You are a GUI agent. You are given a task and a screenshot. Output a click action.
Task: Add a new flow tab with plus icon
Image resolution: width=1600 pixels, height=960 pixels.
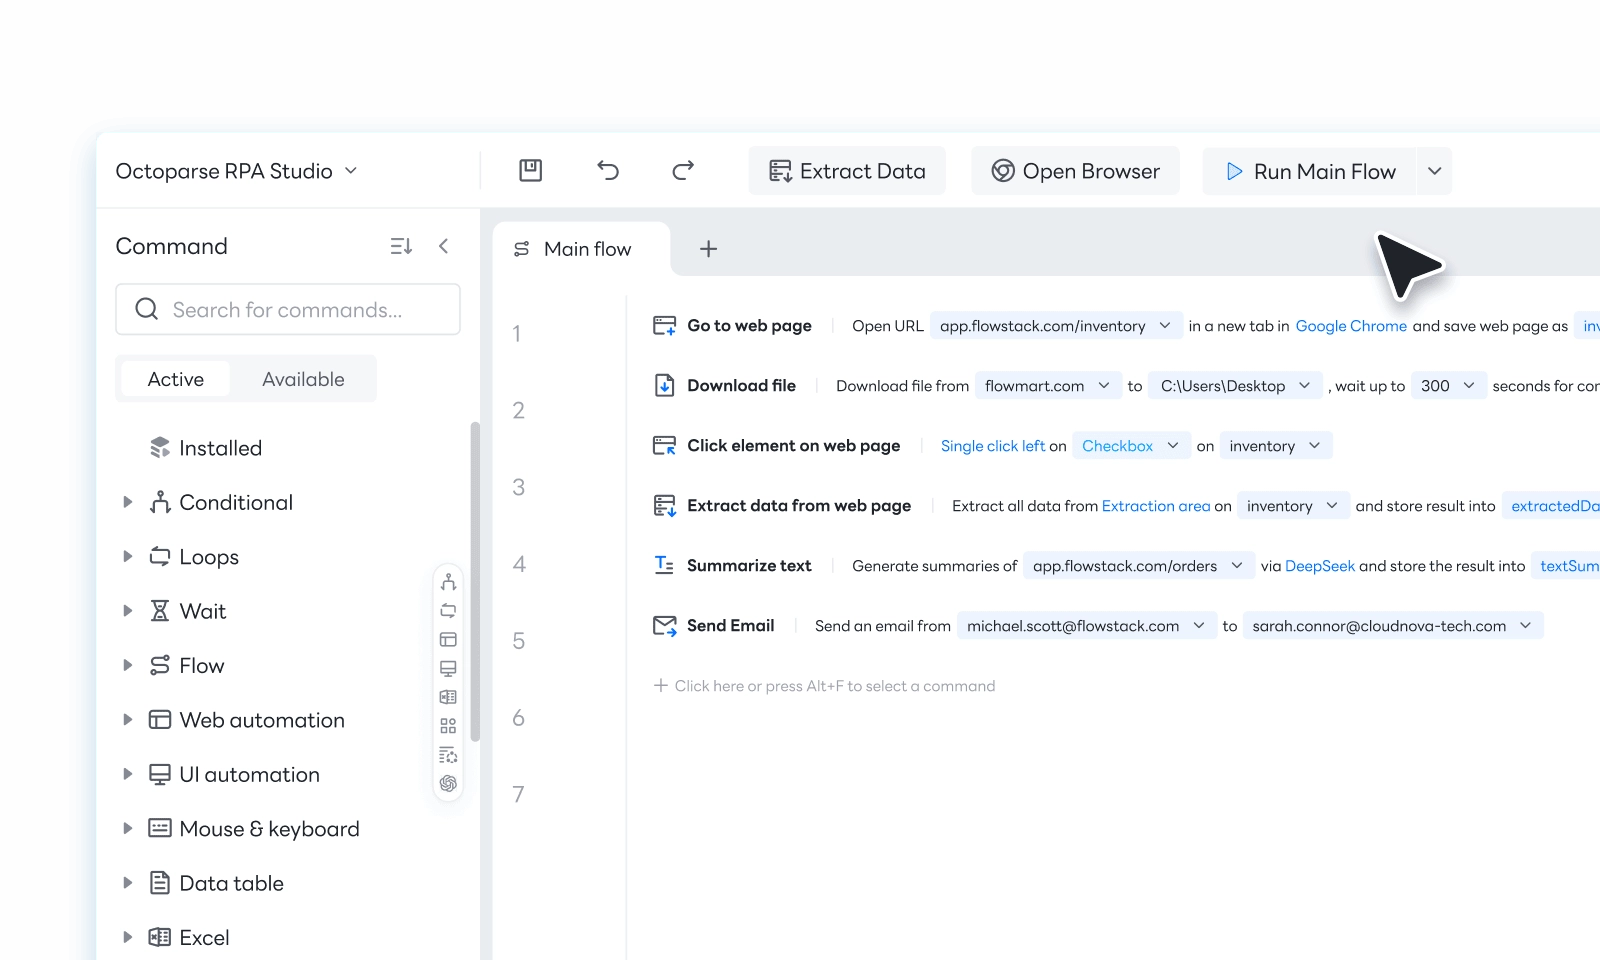[x=708, y=249]
